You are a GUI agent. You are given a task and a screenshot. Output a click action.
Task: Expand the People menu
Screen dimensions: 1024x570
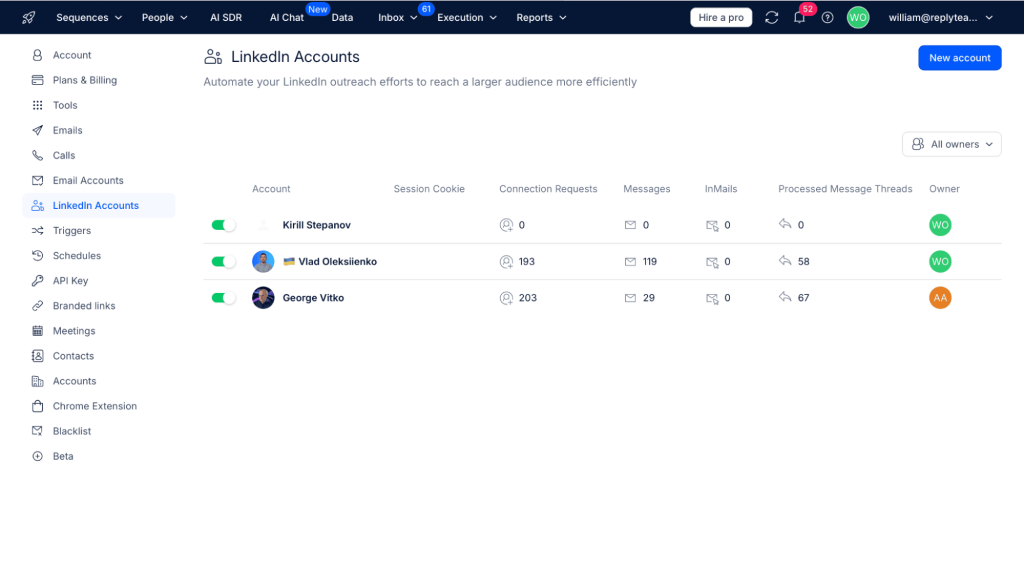[165, 18]
